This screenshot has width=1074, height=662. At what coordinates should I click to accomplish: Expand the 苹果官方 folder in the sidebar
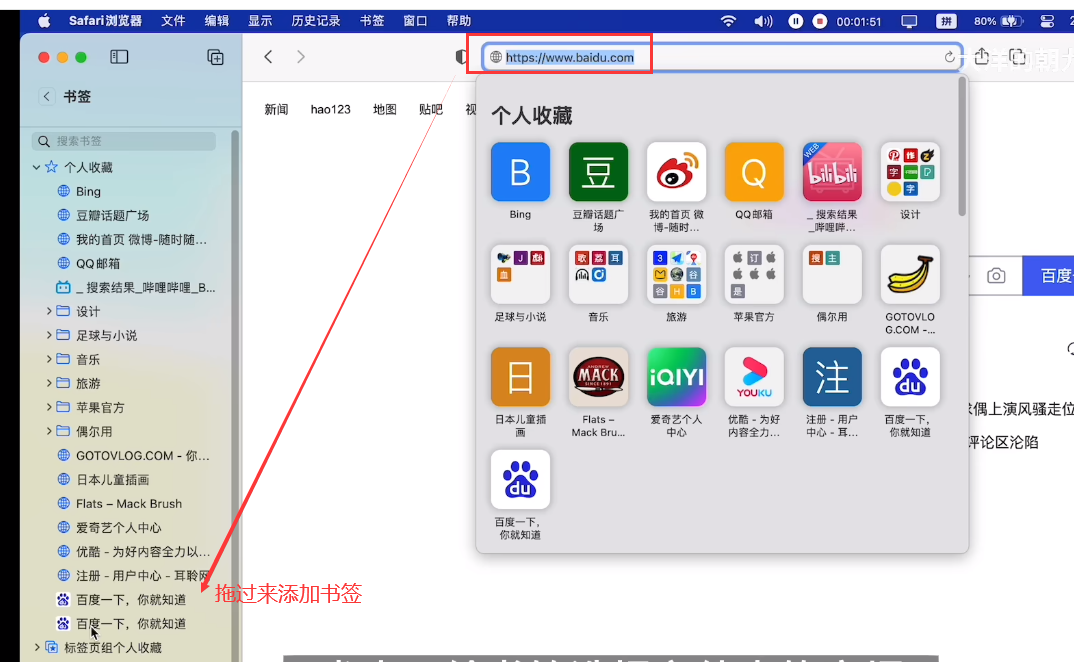49,407
